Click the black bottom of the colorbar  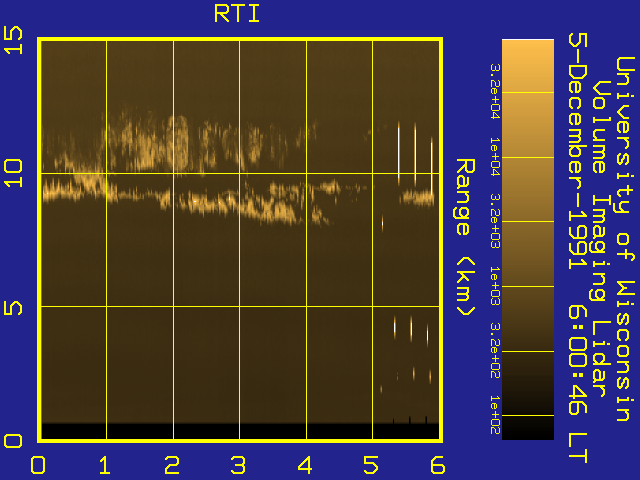tap(528, 429)
